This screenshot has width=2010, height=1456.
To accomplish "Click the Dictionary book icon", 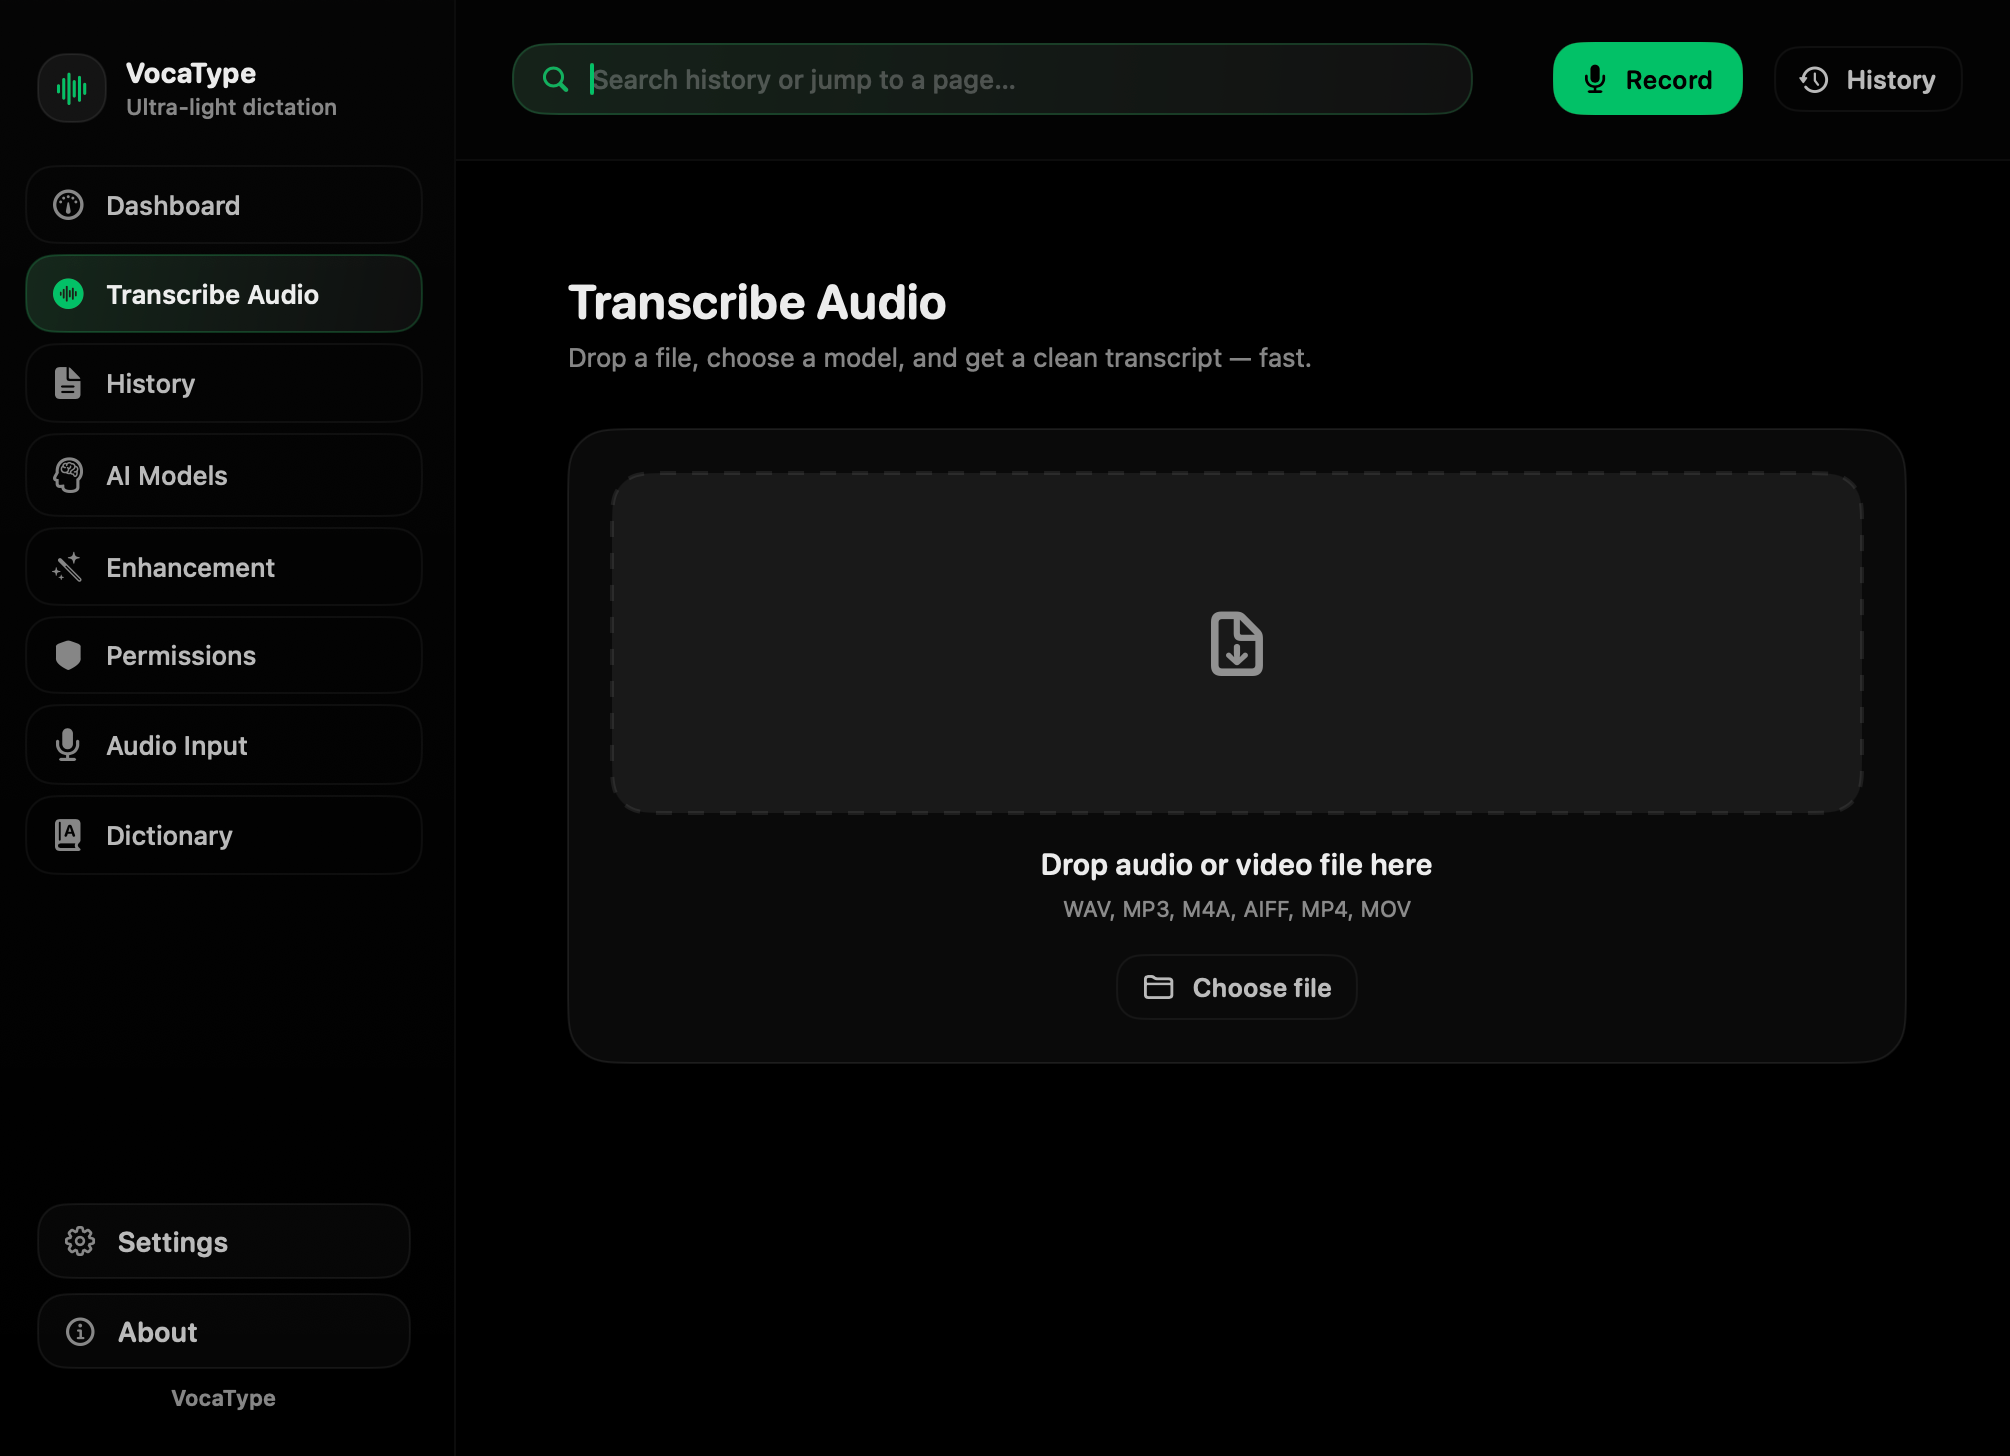I will (x=68, y=835).
